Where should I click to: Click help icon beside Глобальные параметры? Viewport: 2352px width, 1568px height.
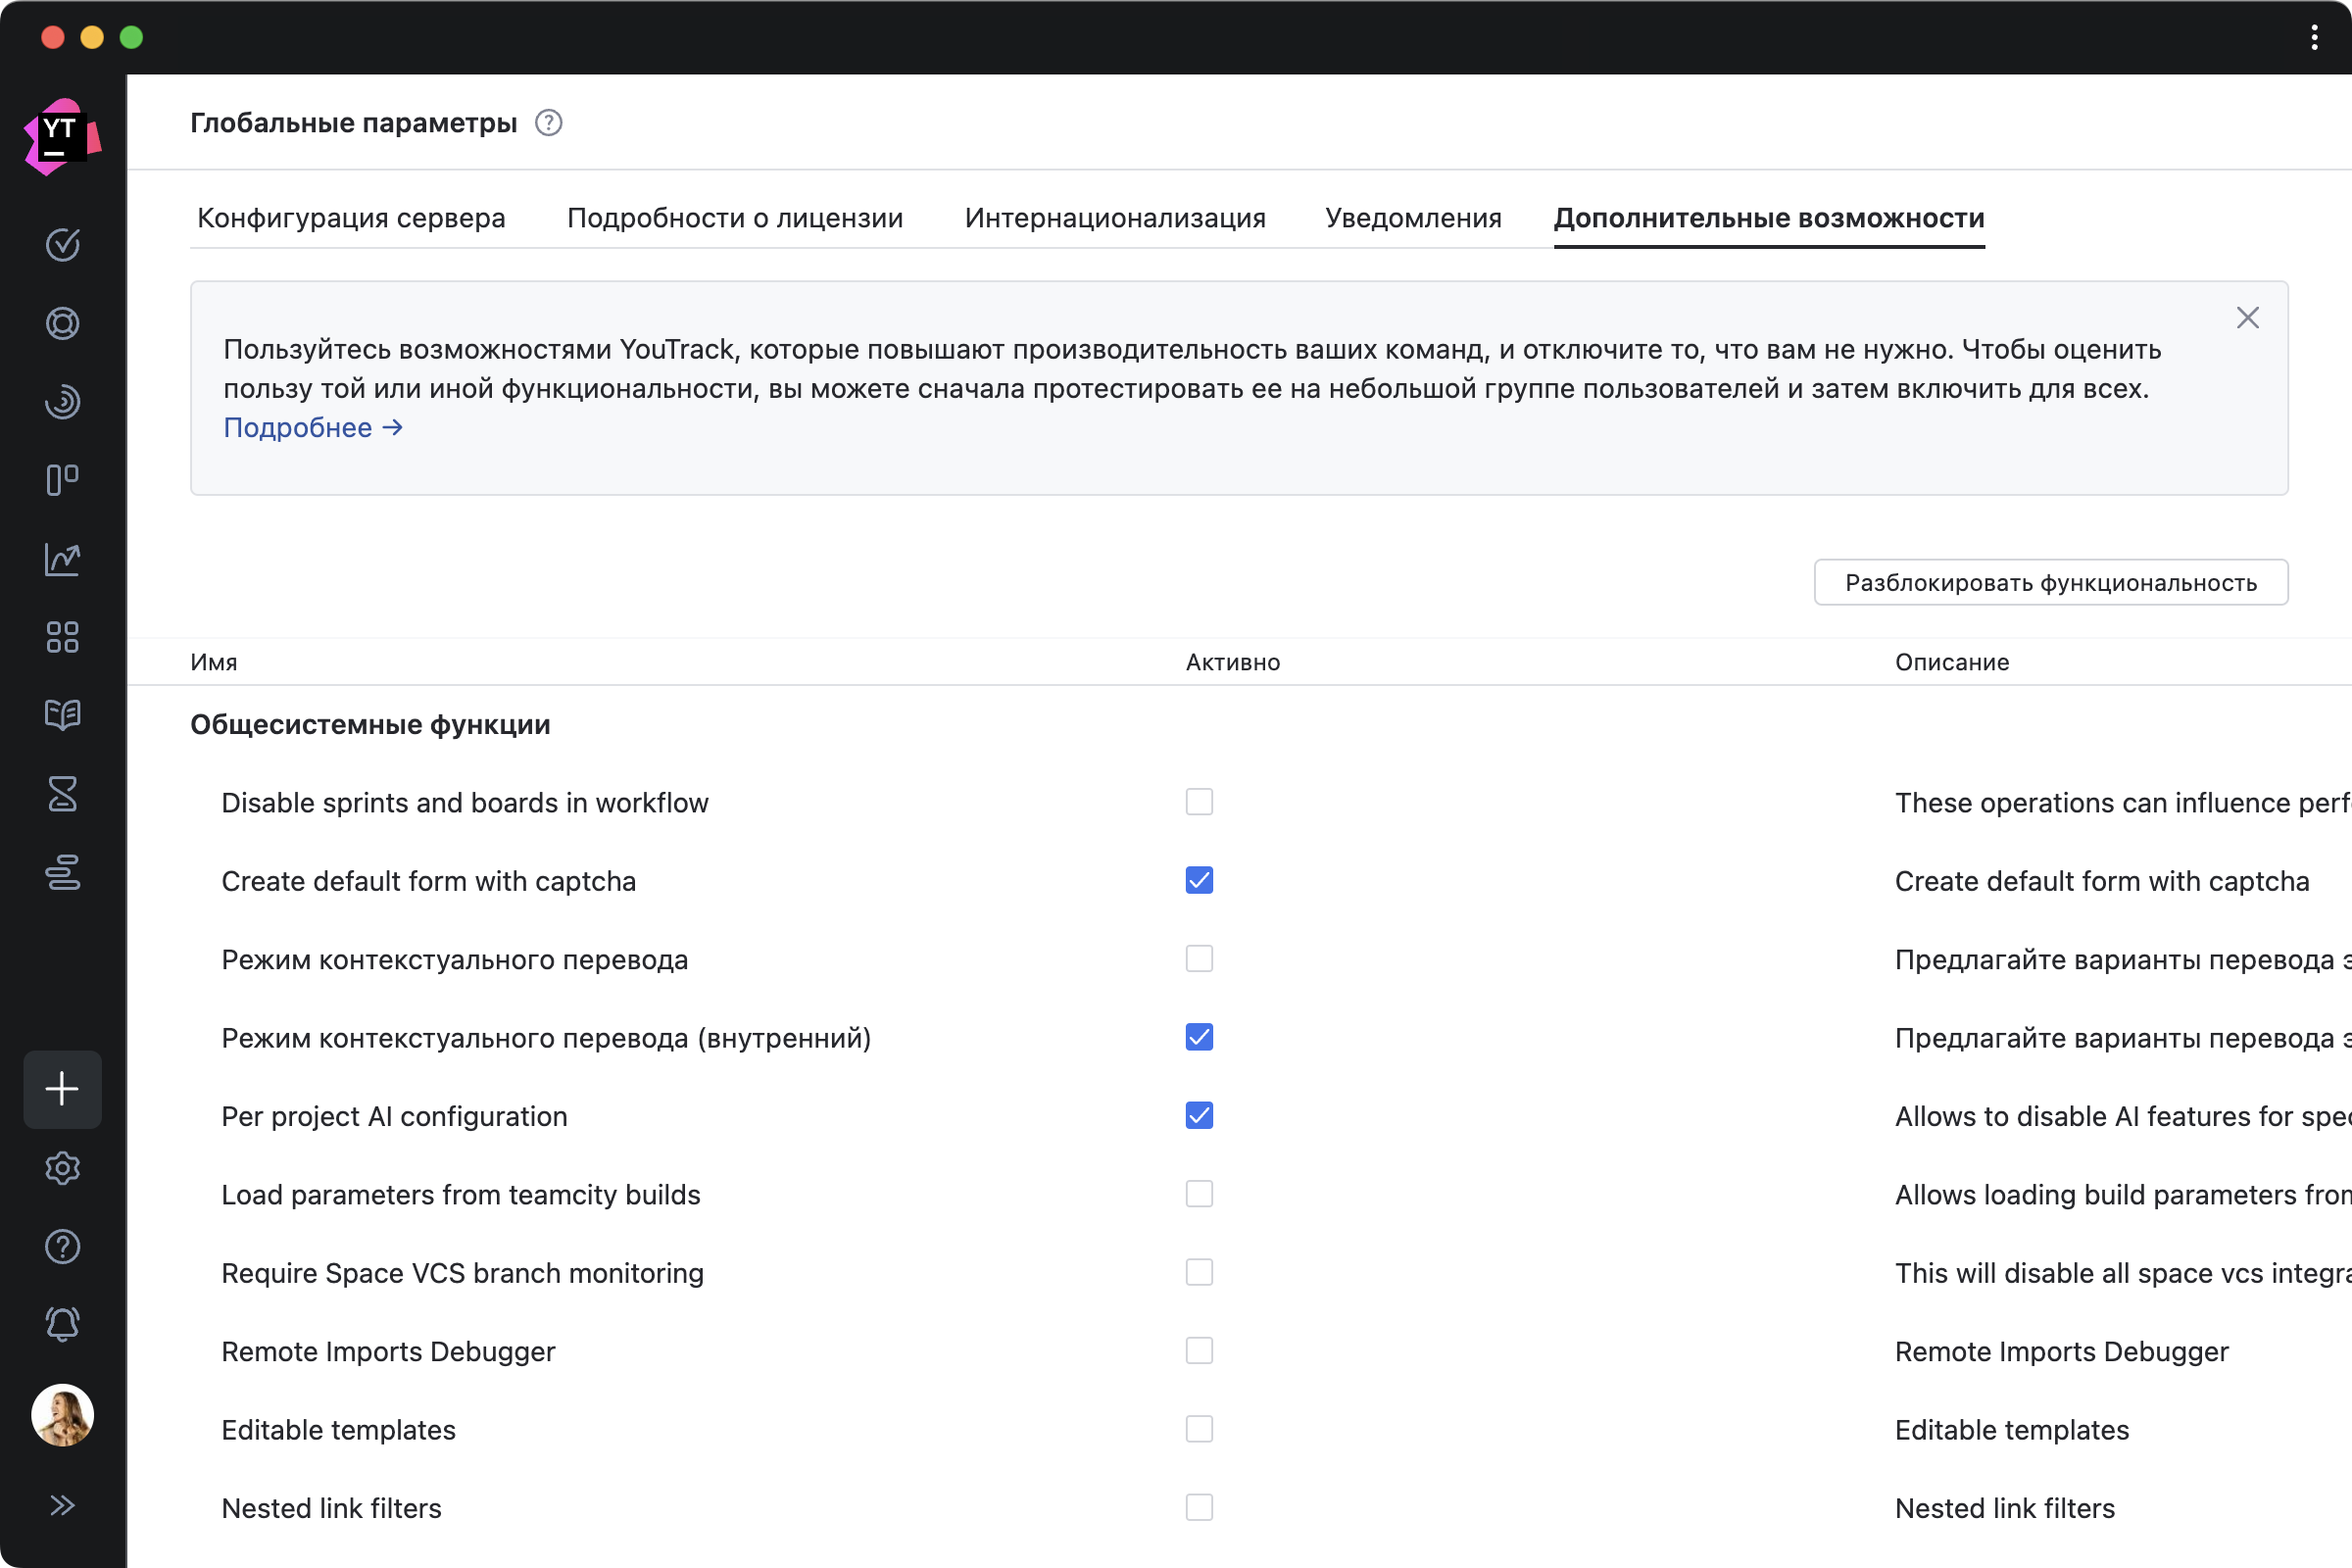point(548,123)
